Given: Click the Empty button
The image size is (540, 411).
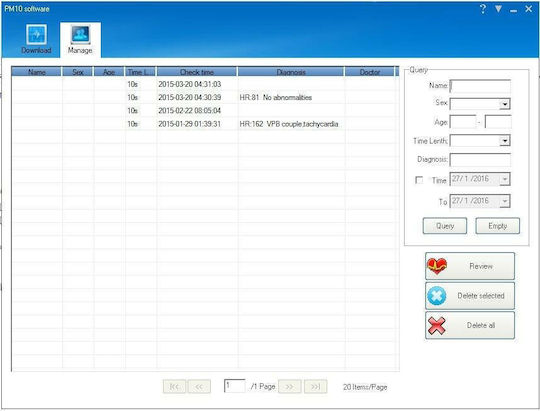Looking at the screenshot, I should (497, 226).
